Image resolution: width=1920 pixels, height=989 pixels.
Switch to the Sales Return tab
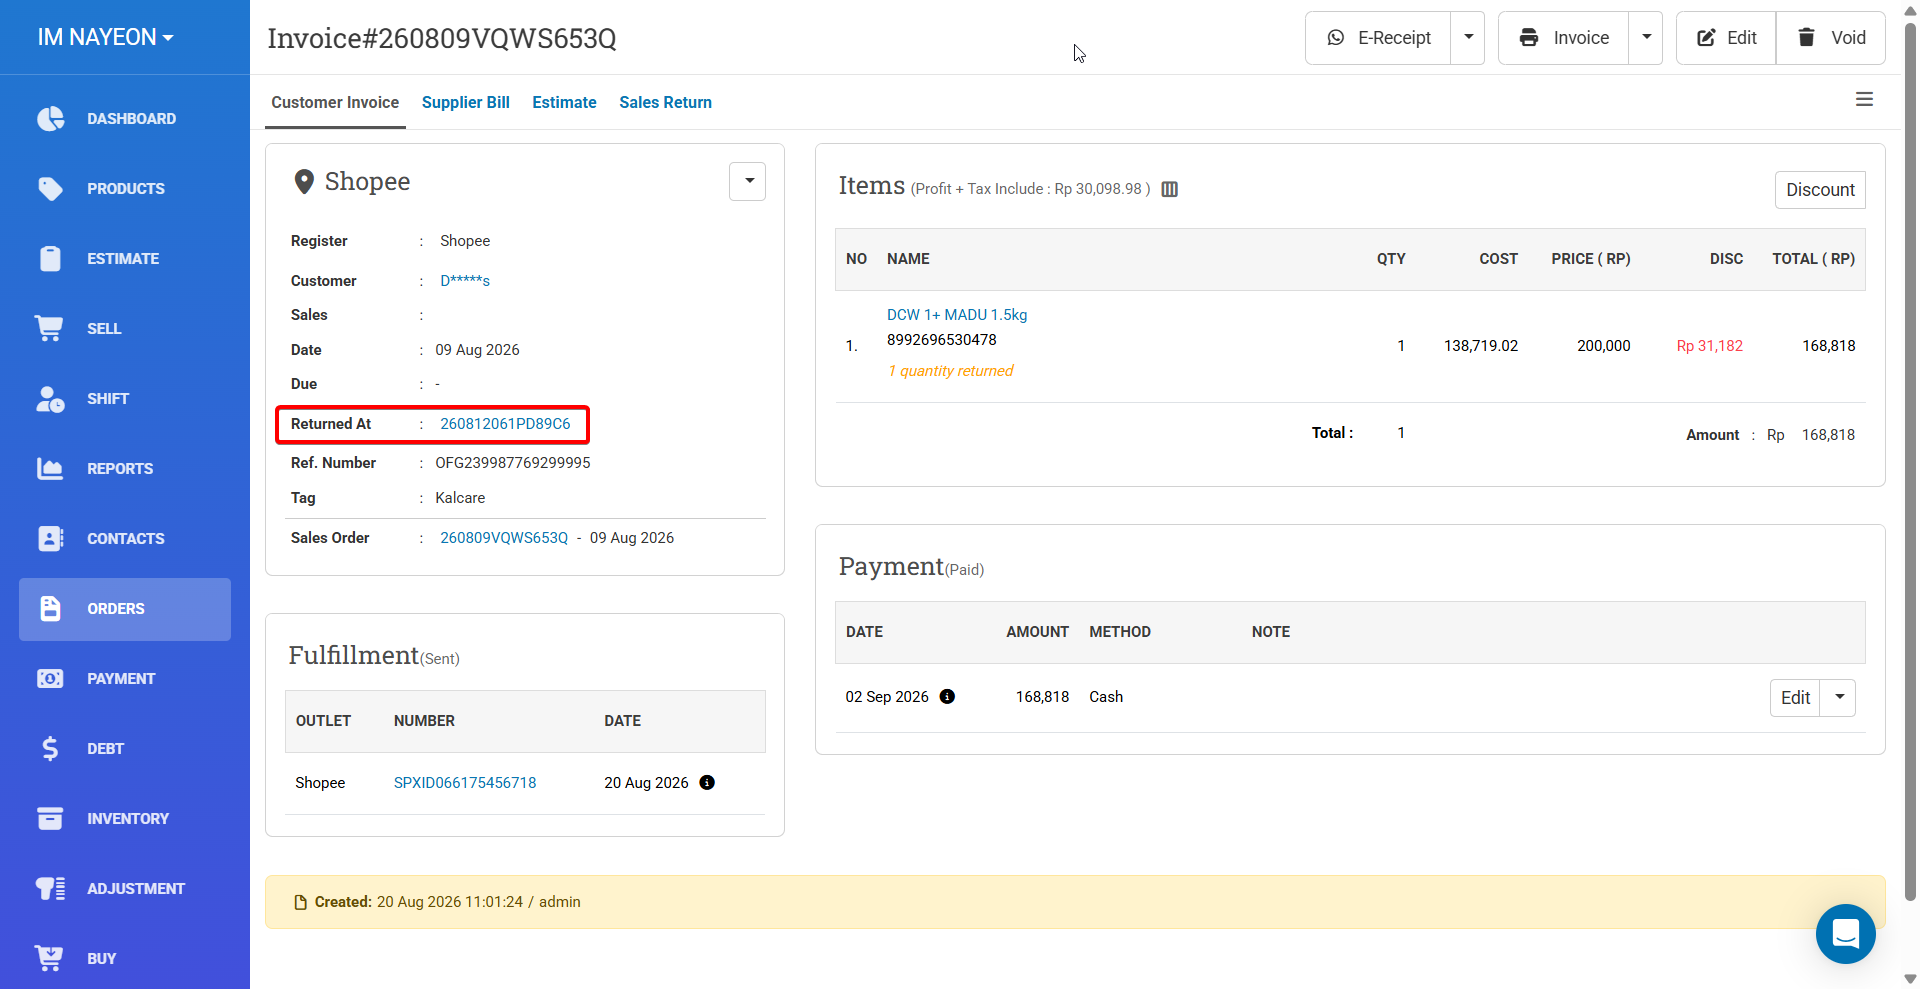665,102
